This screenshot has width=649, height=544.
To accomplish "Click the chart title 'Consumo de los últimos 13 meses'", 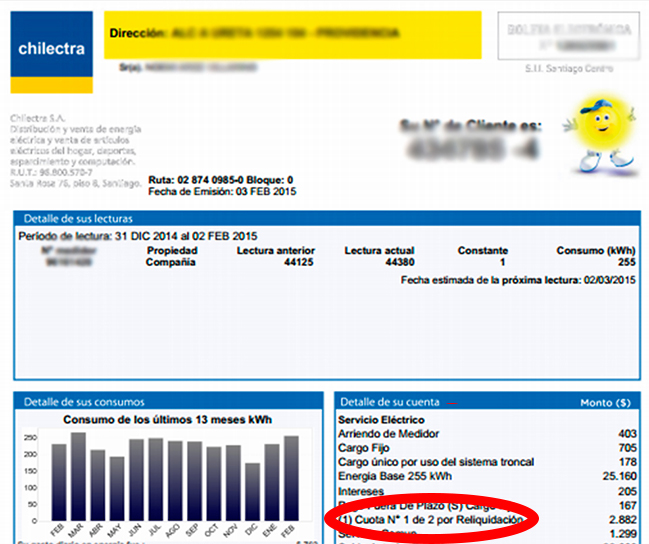I will coord(167,420).
